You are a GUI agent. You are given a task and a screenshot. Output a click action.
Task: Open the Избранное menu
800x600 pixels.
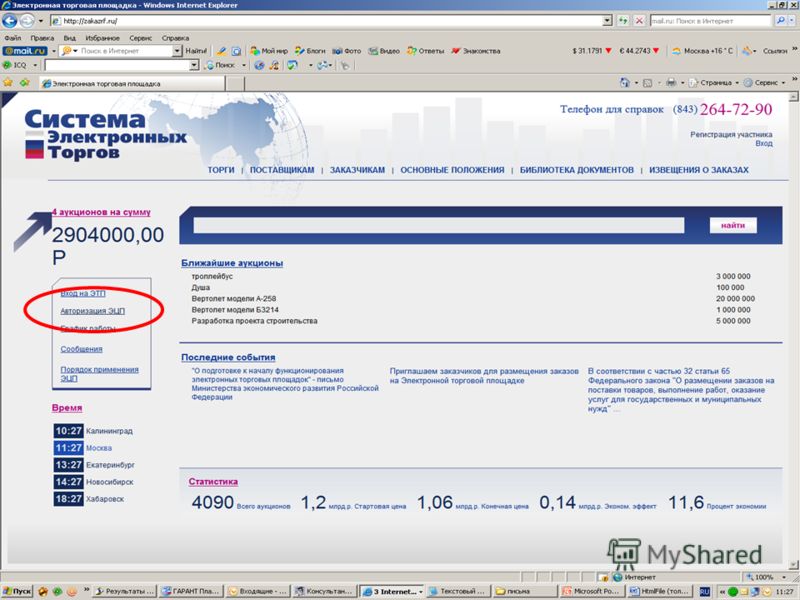pos(102,38)
